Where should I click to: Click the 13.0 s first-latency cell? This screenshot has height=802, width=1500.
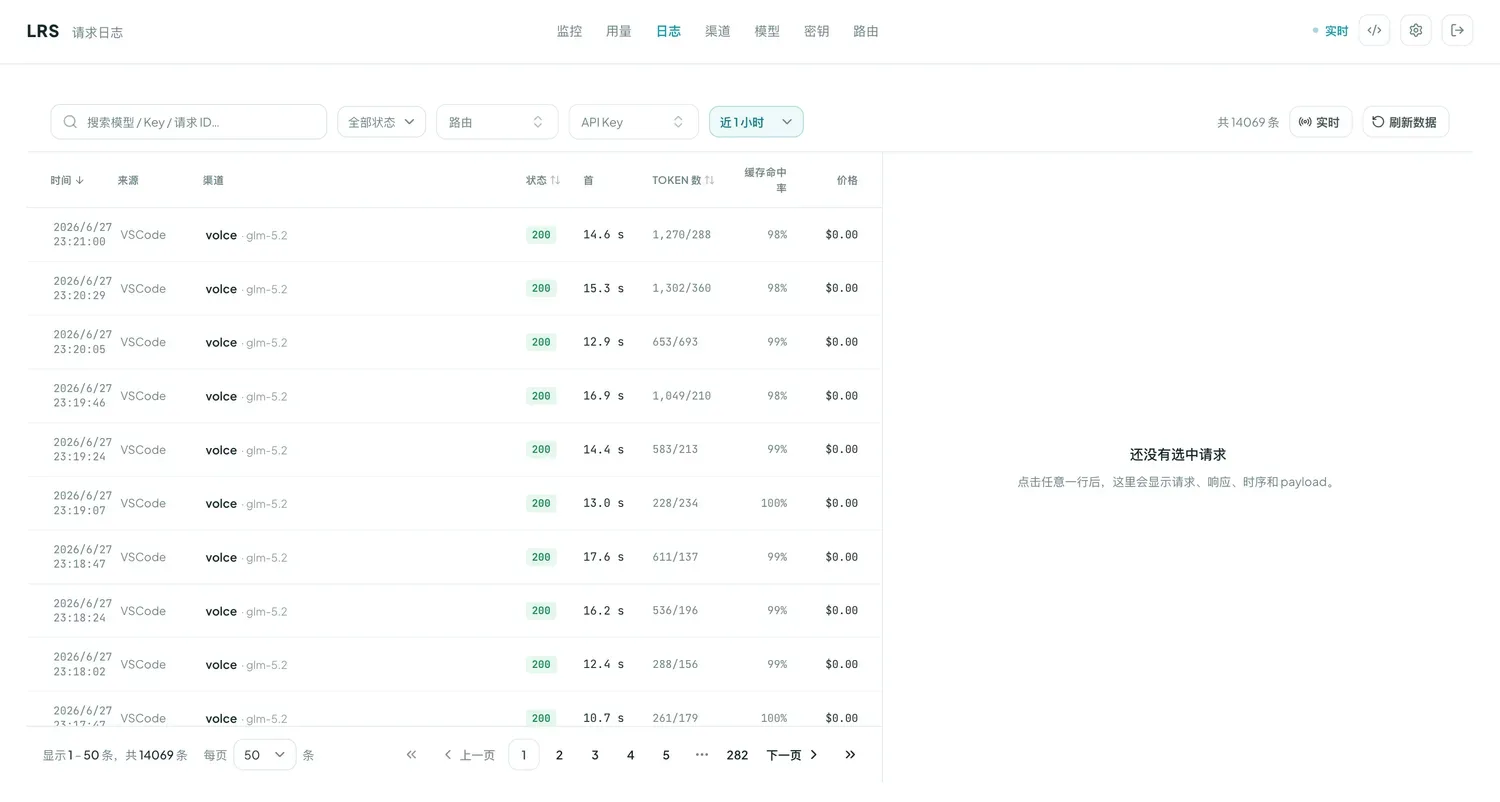click(603, 503)
